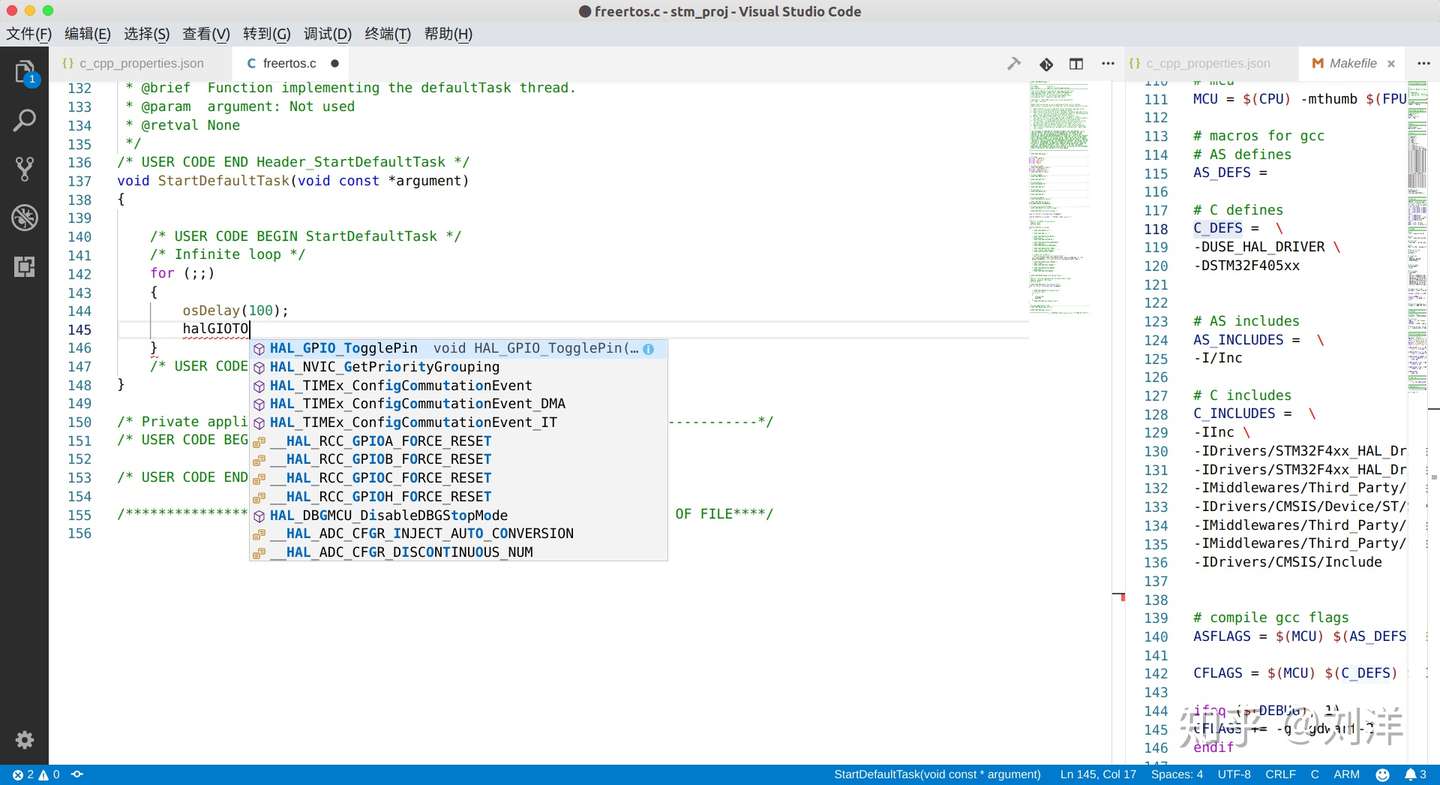Click osDelay(100); code line

[235, 311]
